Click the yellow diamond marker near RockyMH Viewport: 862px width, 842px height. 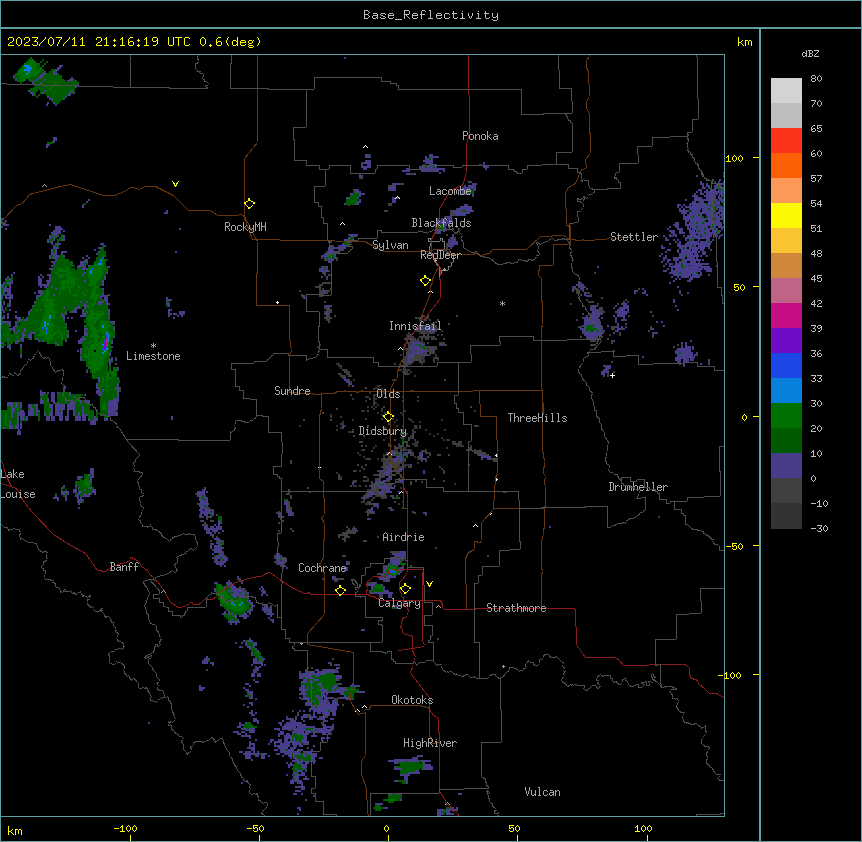point(249,204)
